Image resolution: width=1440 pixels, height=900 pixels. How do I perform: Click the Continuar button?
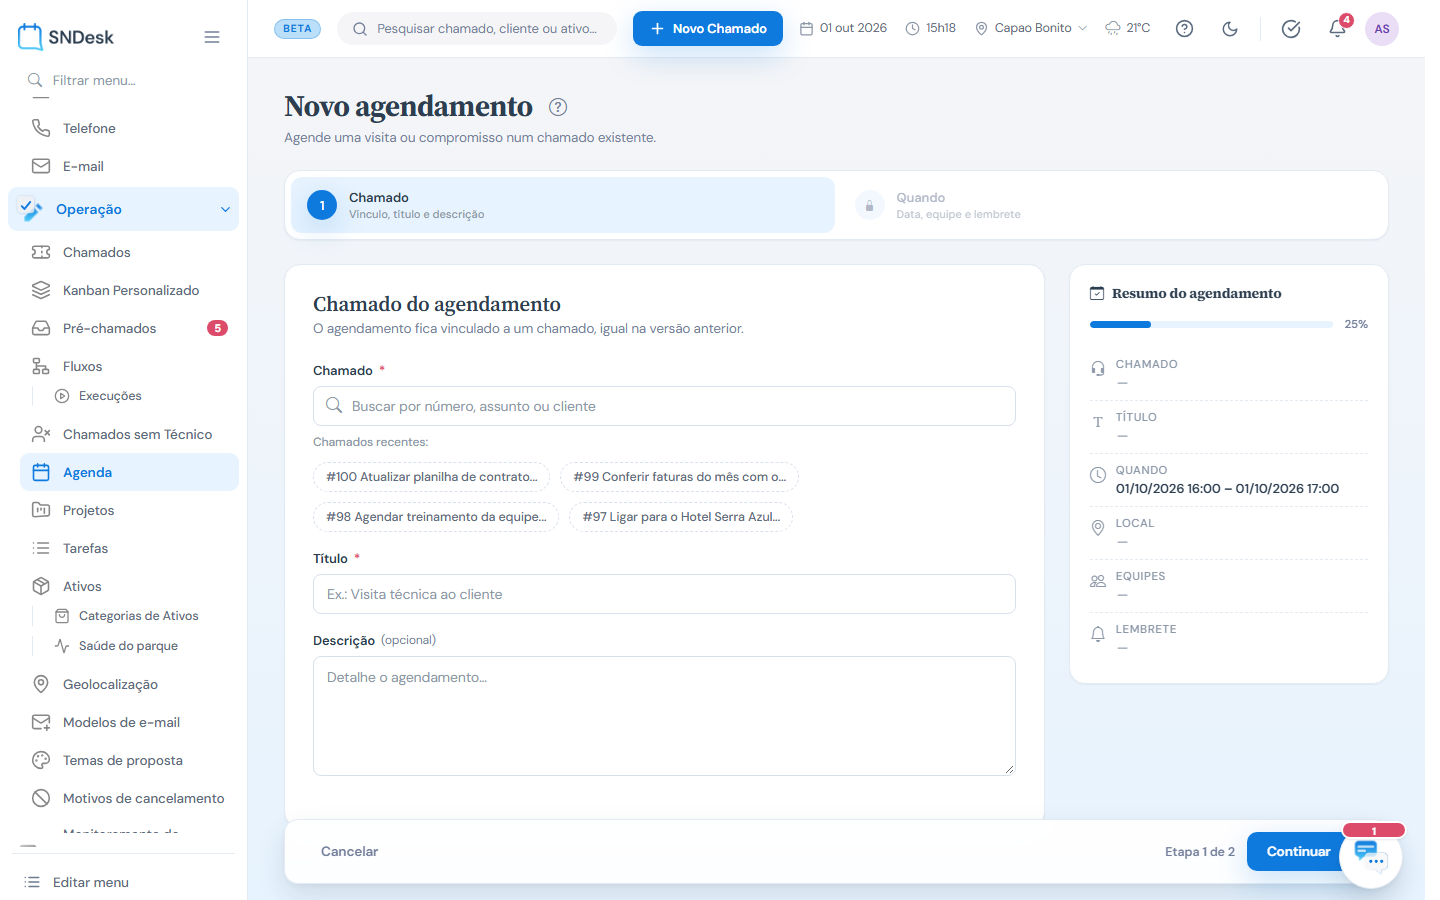1298,851
